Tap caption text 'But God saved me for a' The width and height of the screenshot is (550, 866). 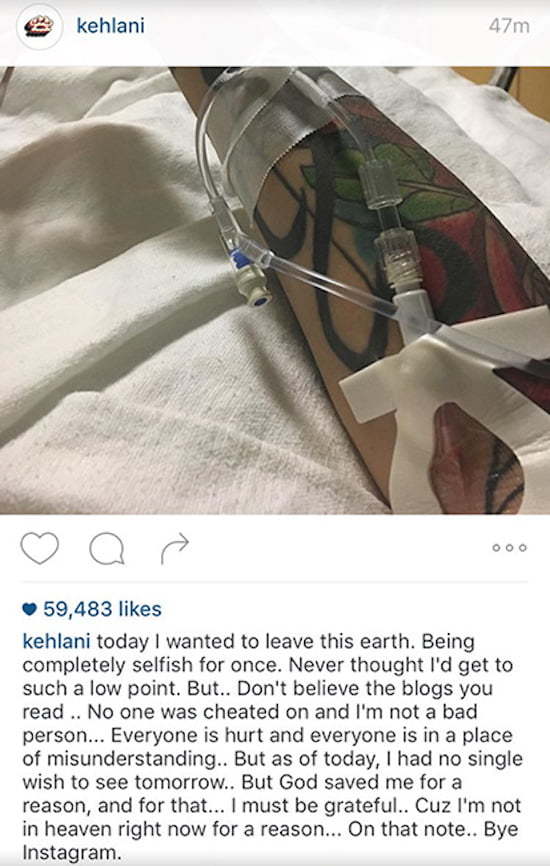[351, 782]
